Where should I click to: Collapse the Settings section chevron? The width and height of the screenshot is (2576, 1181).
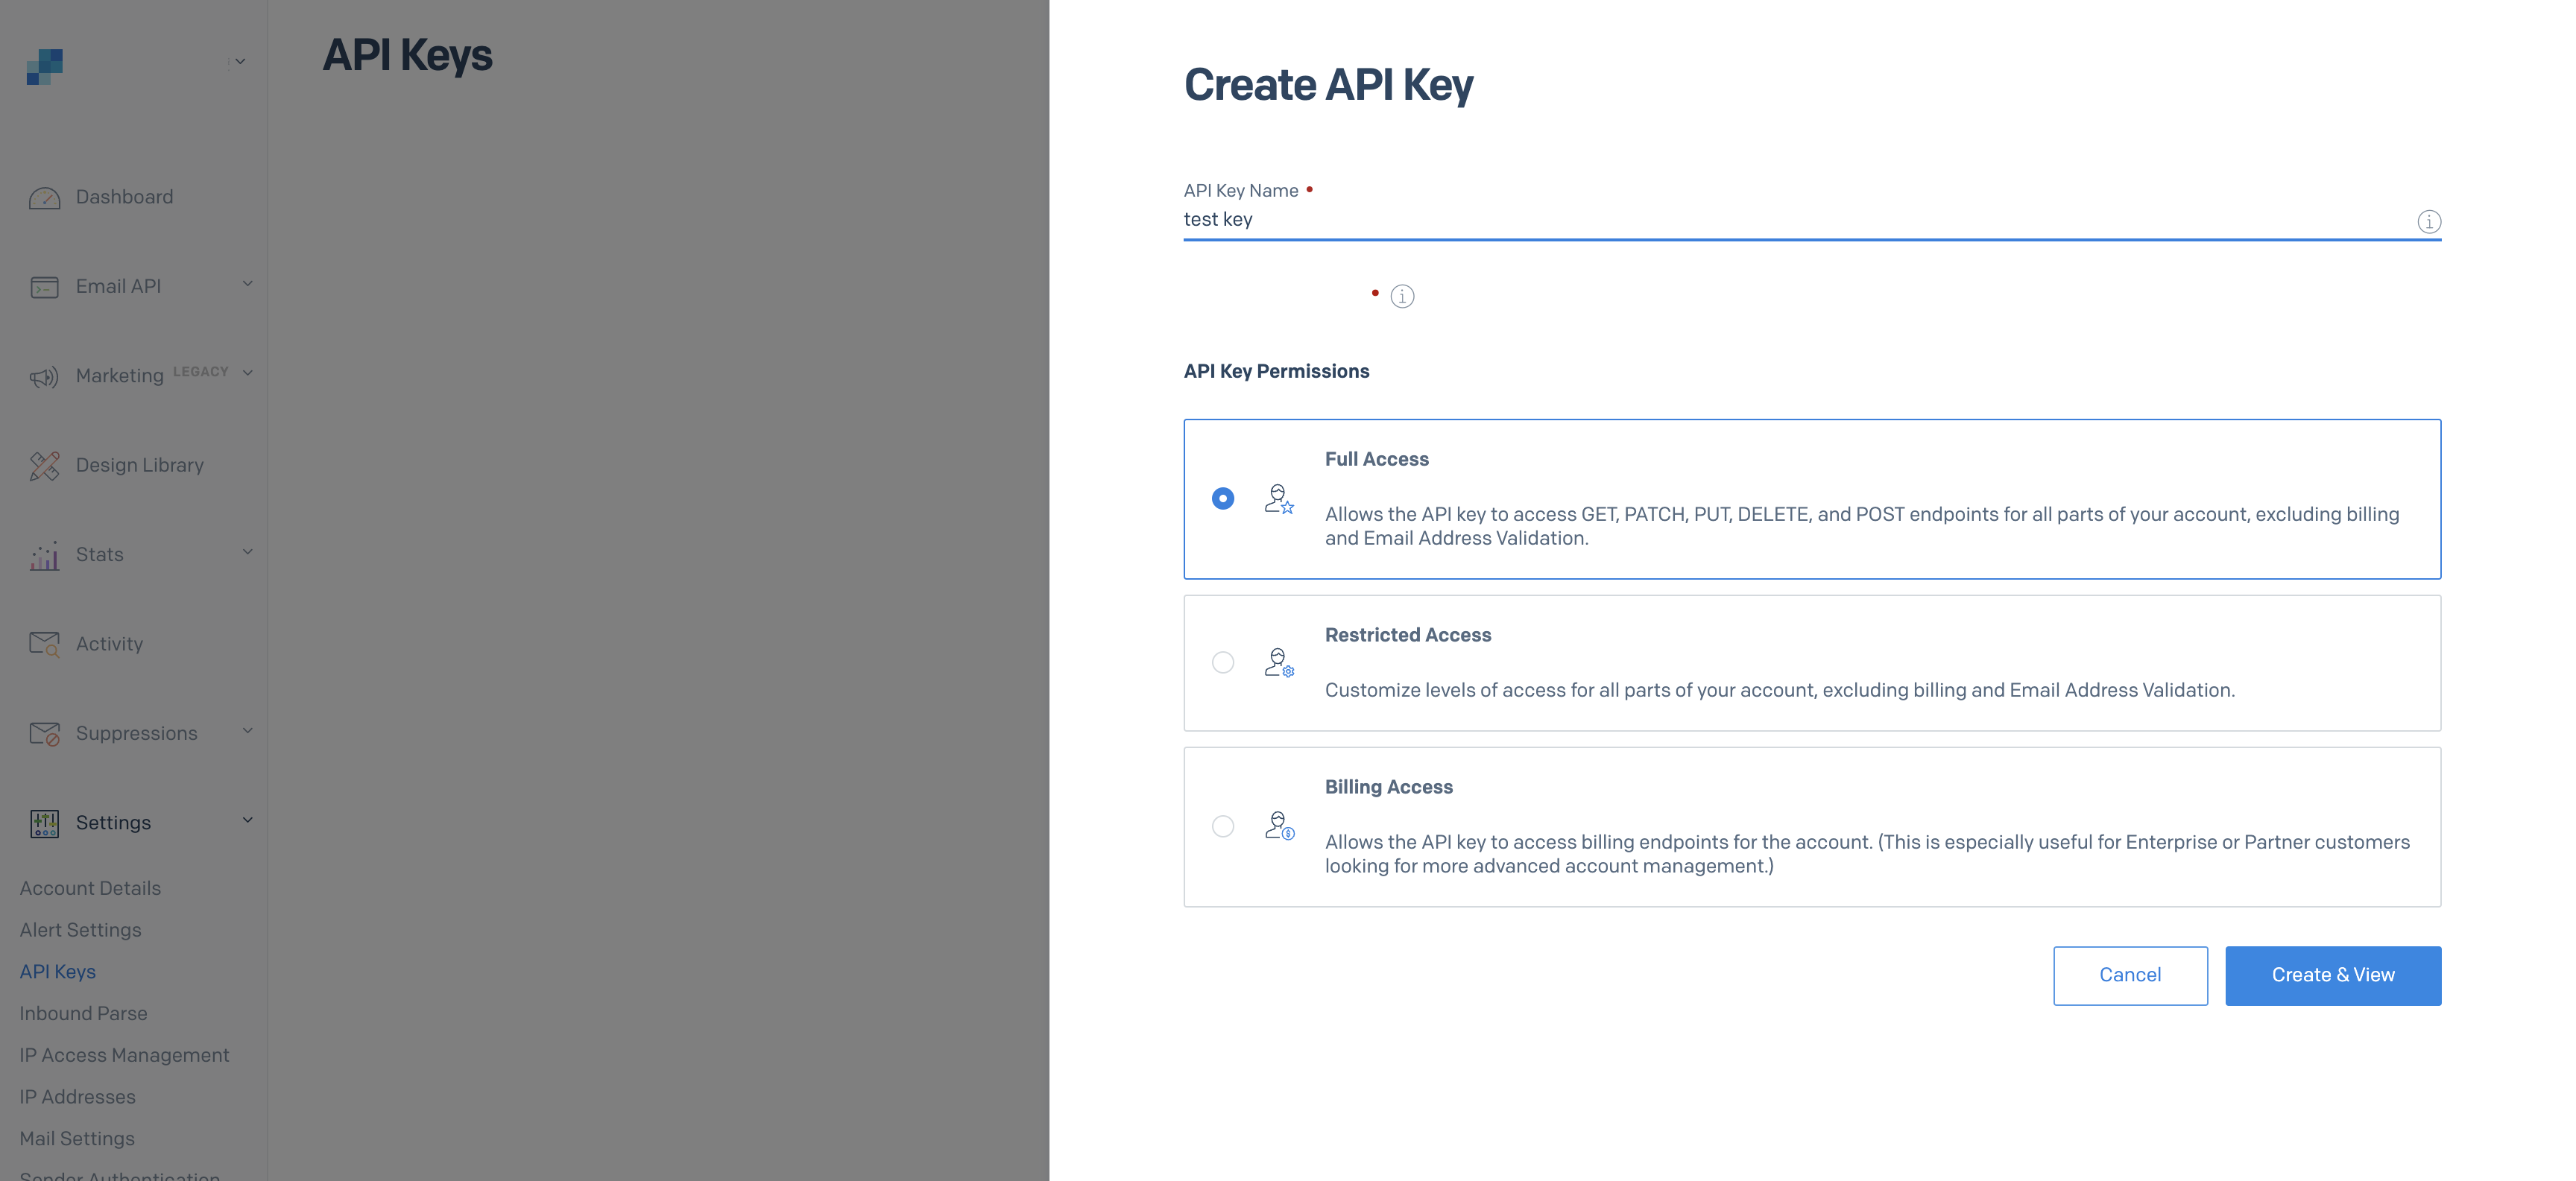pyautogui.click(x=247, y=820)
